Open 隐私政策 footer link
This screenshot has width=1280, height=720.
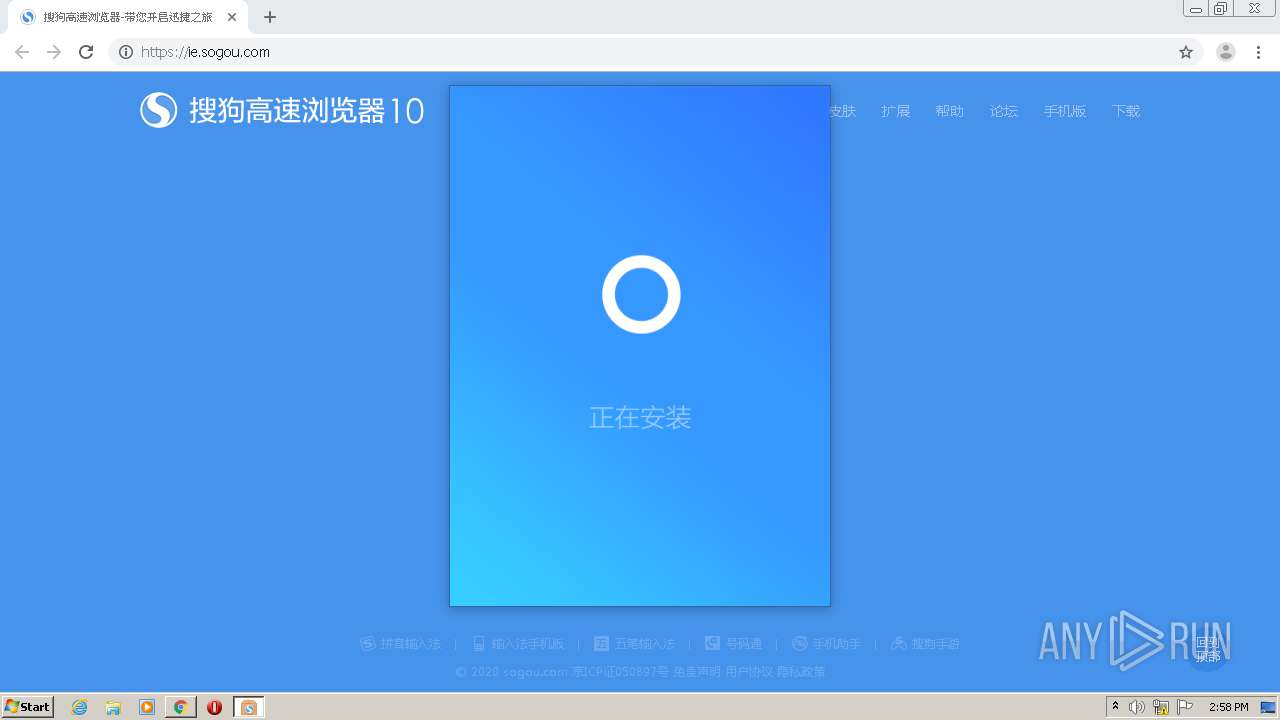coord(801,672)
